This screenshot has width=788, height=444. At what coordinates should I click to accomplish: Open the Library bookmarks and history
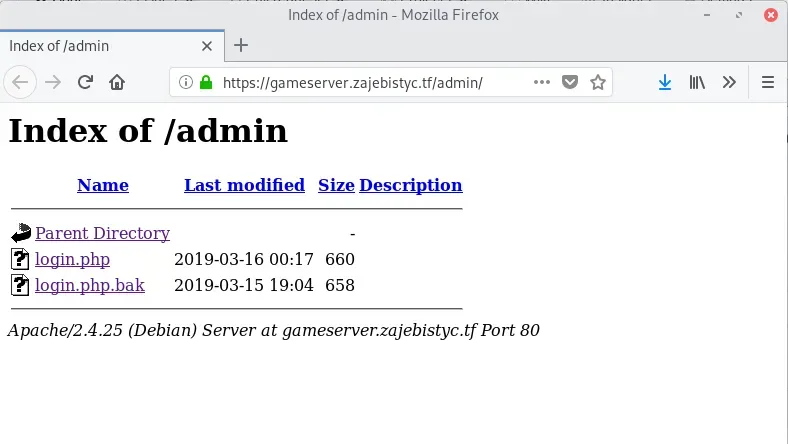[x=697, y=82]
